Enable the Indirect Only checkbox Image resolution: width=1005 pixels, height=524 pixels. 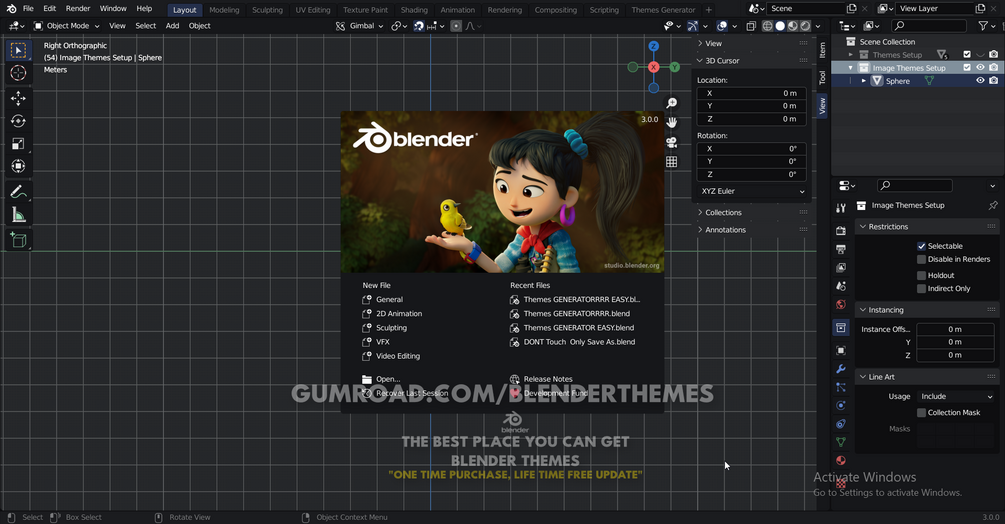click(x=921, y=289)
